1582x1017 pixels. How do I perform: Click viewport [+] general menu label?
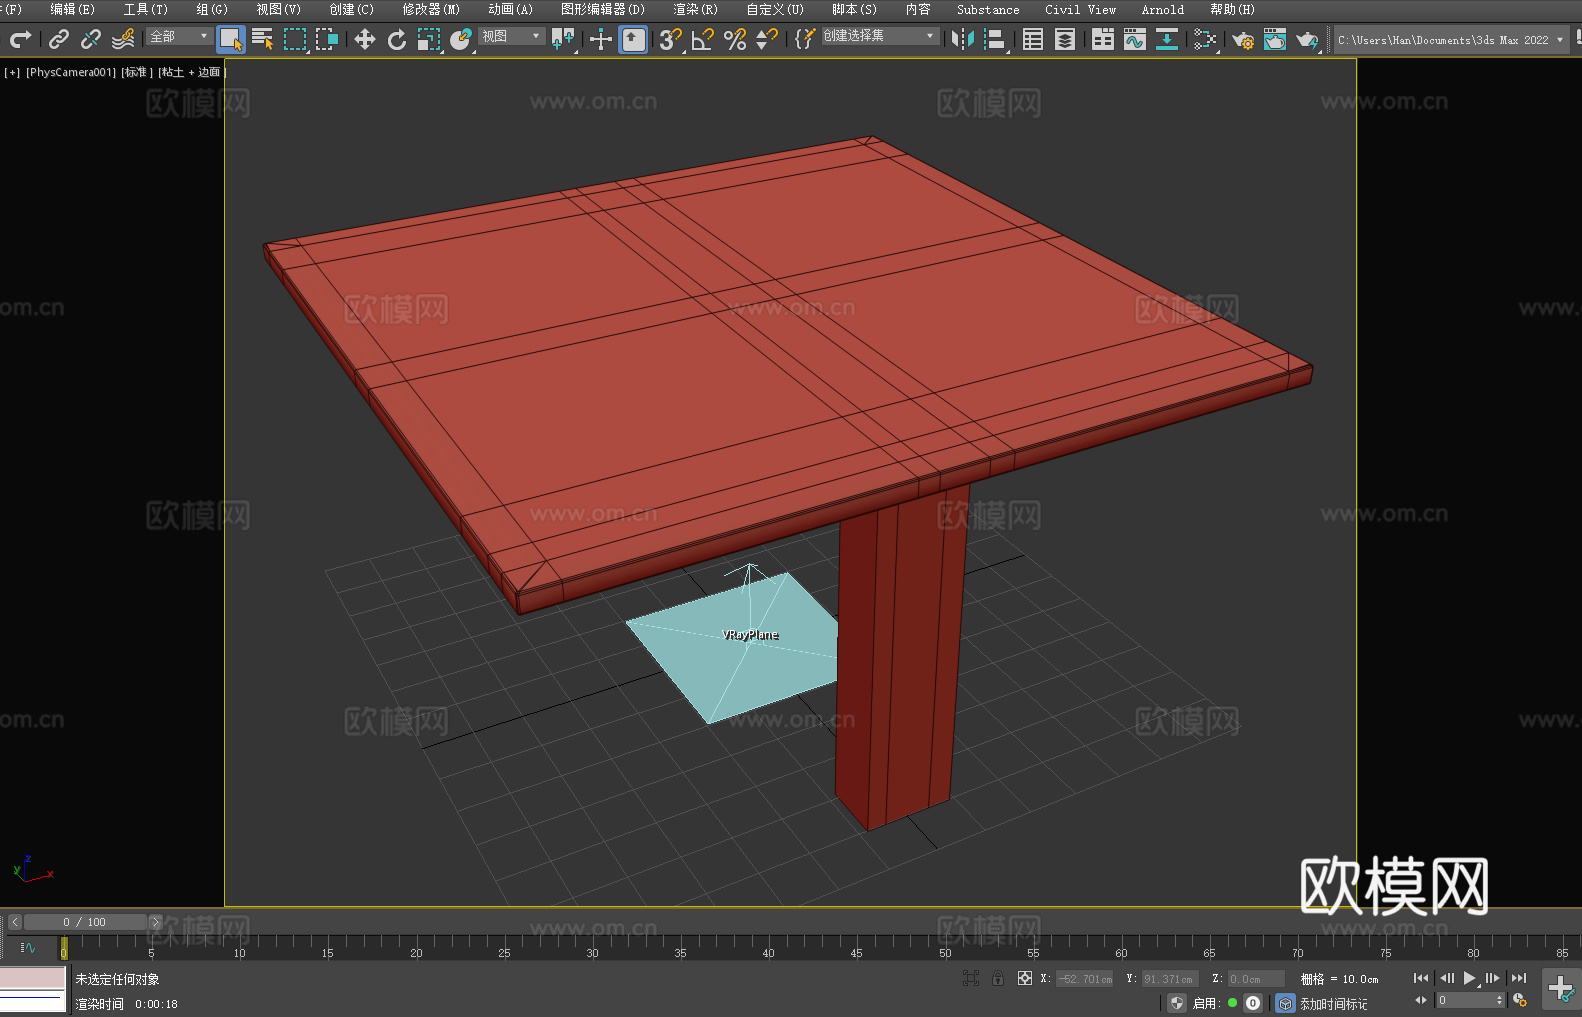tap(12, 72)
